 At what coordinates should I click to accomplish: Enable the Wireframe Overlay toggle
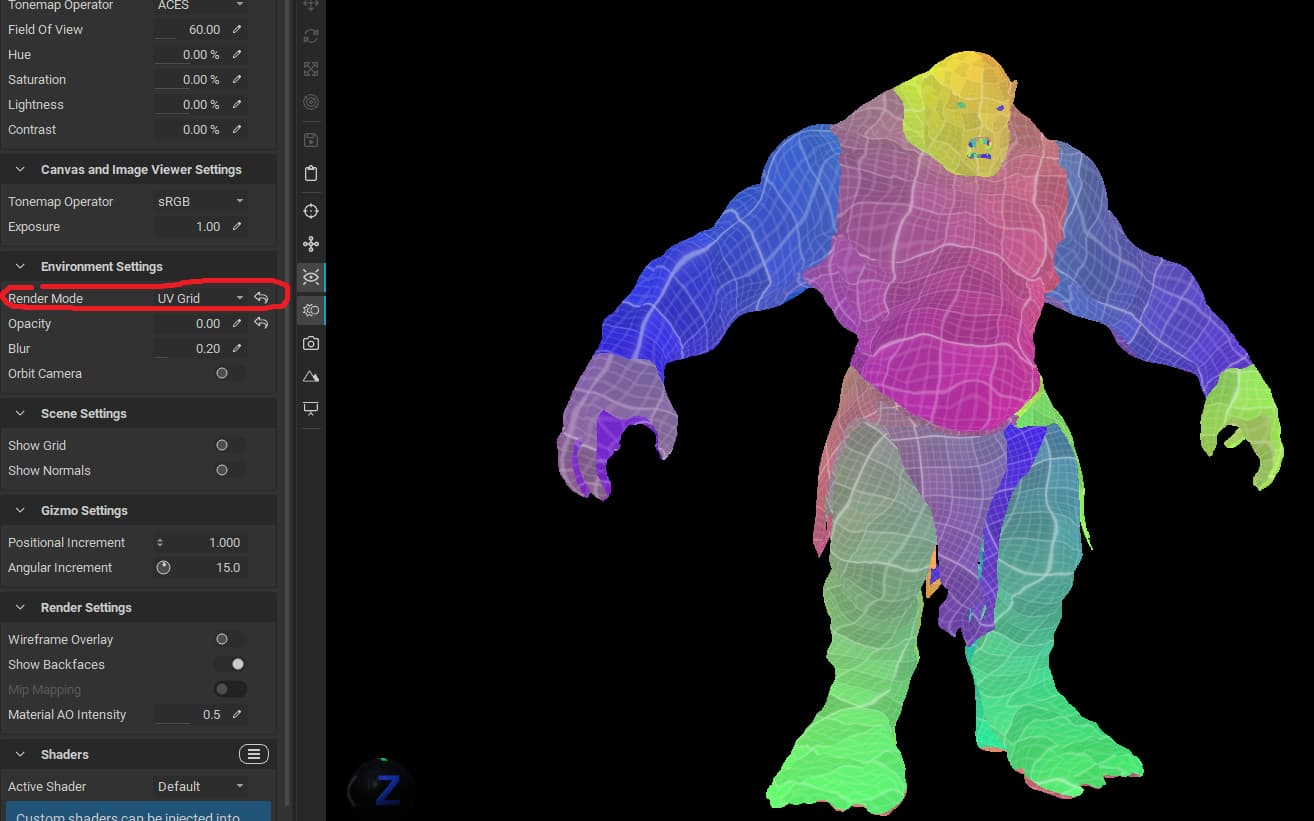click(229, 639)
